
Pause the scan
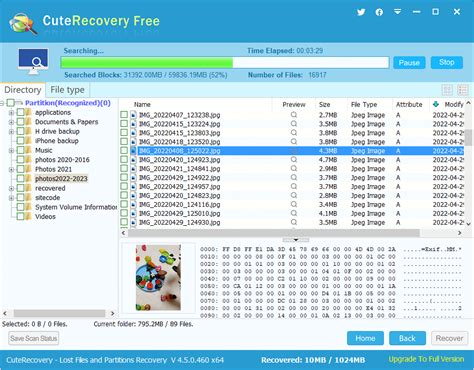point(409,63)
